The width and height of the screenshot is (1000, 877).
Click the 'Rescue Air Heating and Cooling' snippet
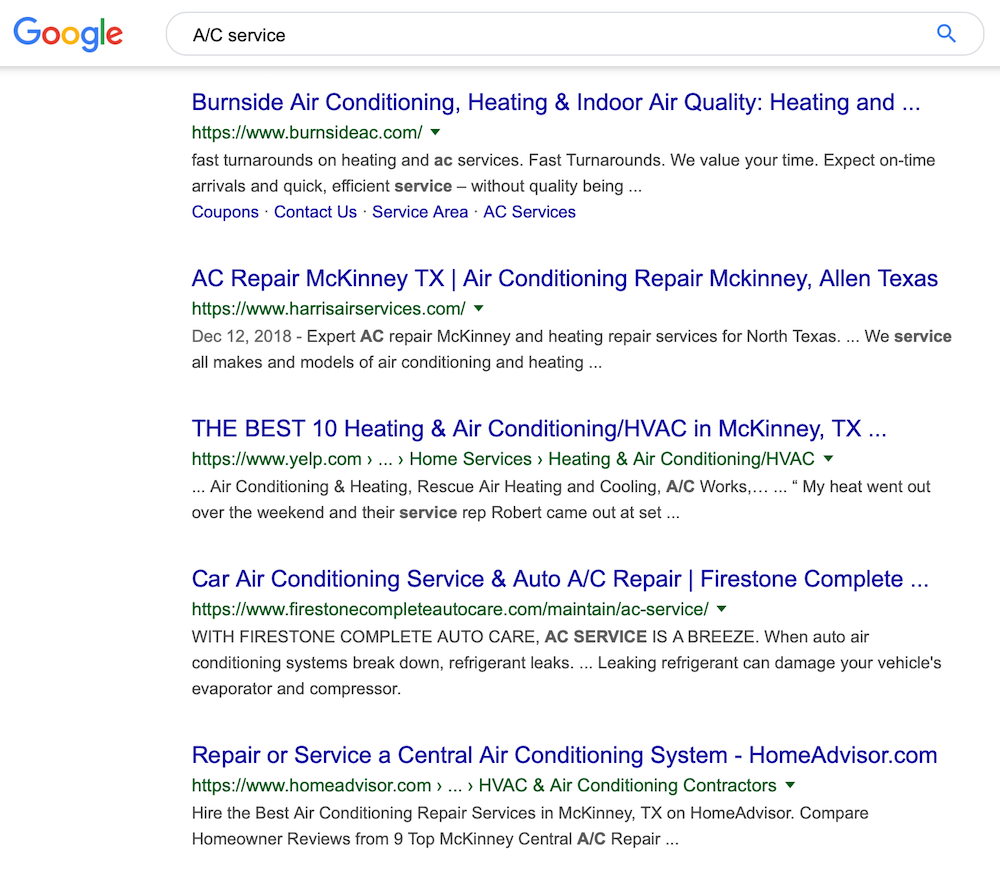tap(561, 499)
